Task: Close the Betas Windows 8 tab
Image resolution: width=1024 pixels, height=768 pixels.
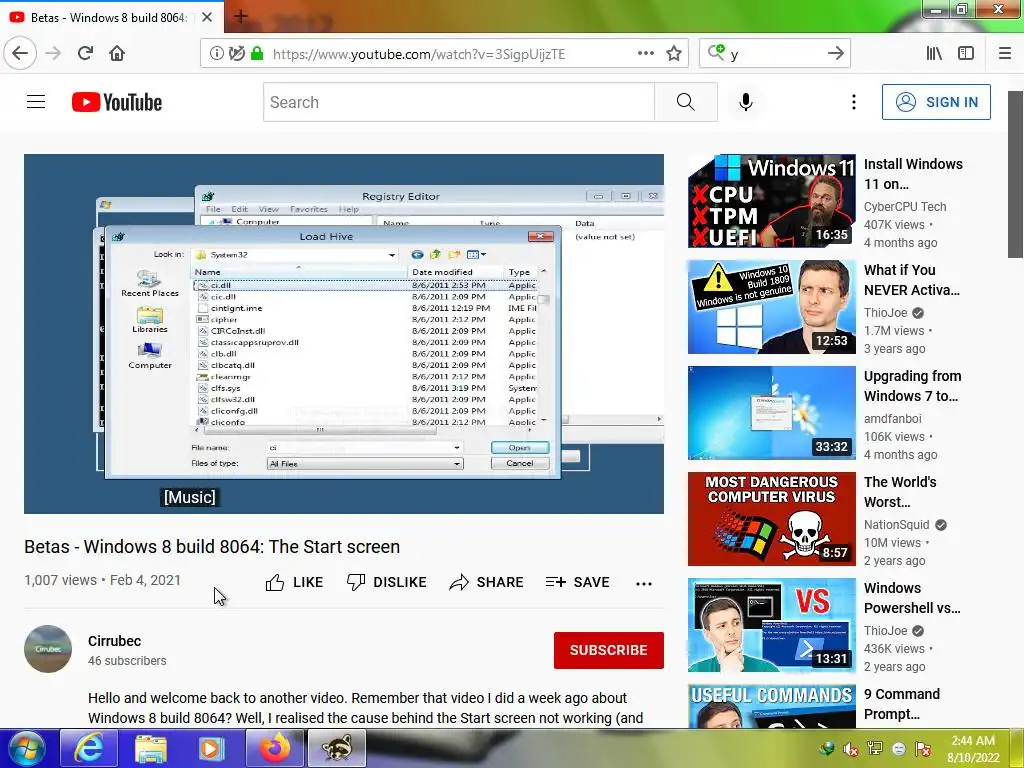Action: (207, 18)
